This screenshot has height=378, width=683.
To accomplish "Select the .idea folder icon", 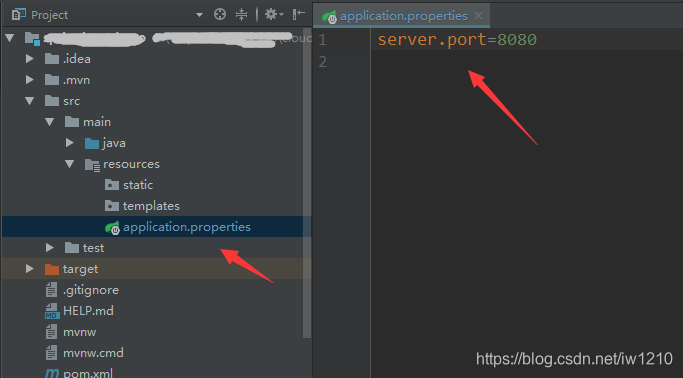I will tap(52, 58).
